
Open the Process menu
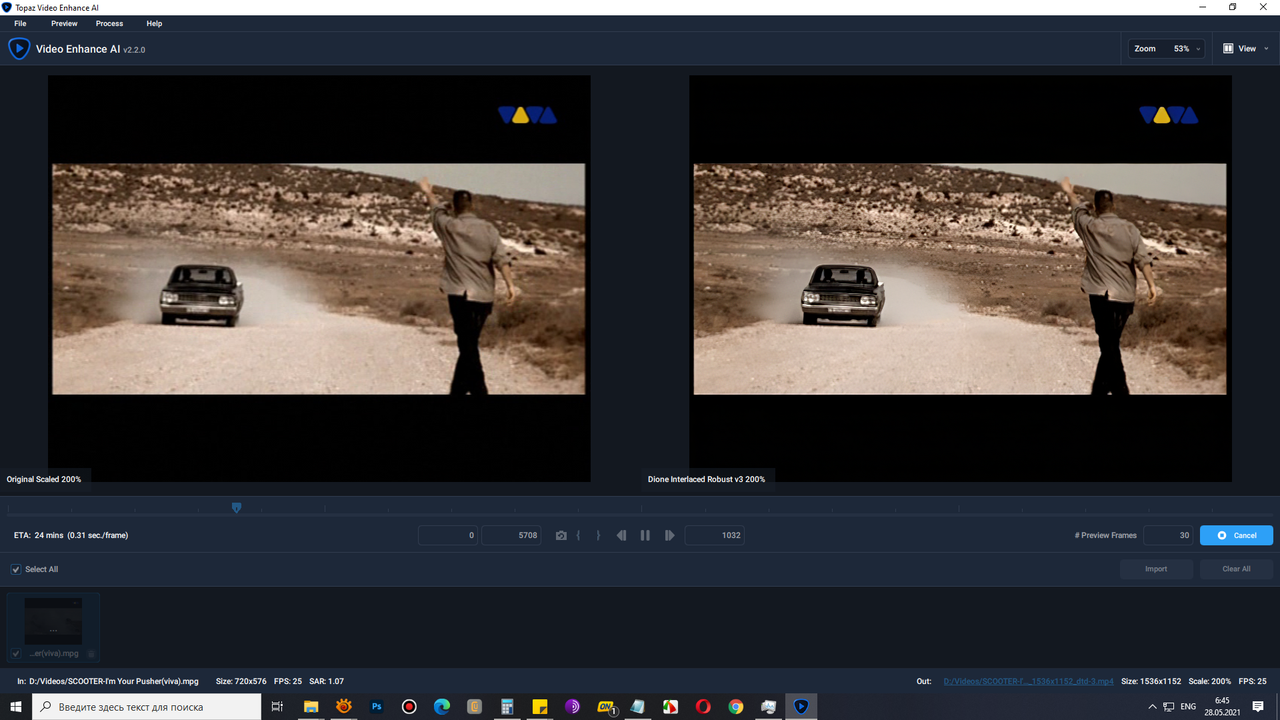click(x=109, y=23)
